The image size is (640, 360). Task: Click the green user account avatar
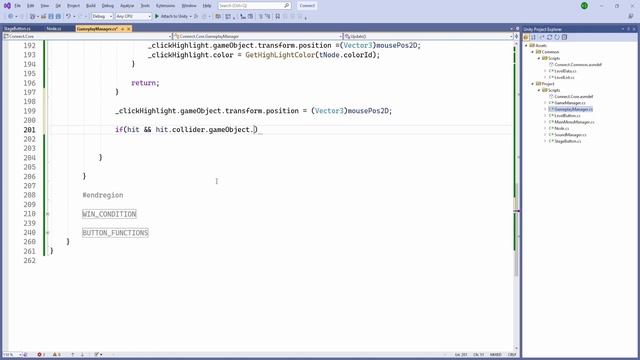584,6
